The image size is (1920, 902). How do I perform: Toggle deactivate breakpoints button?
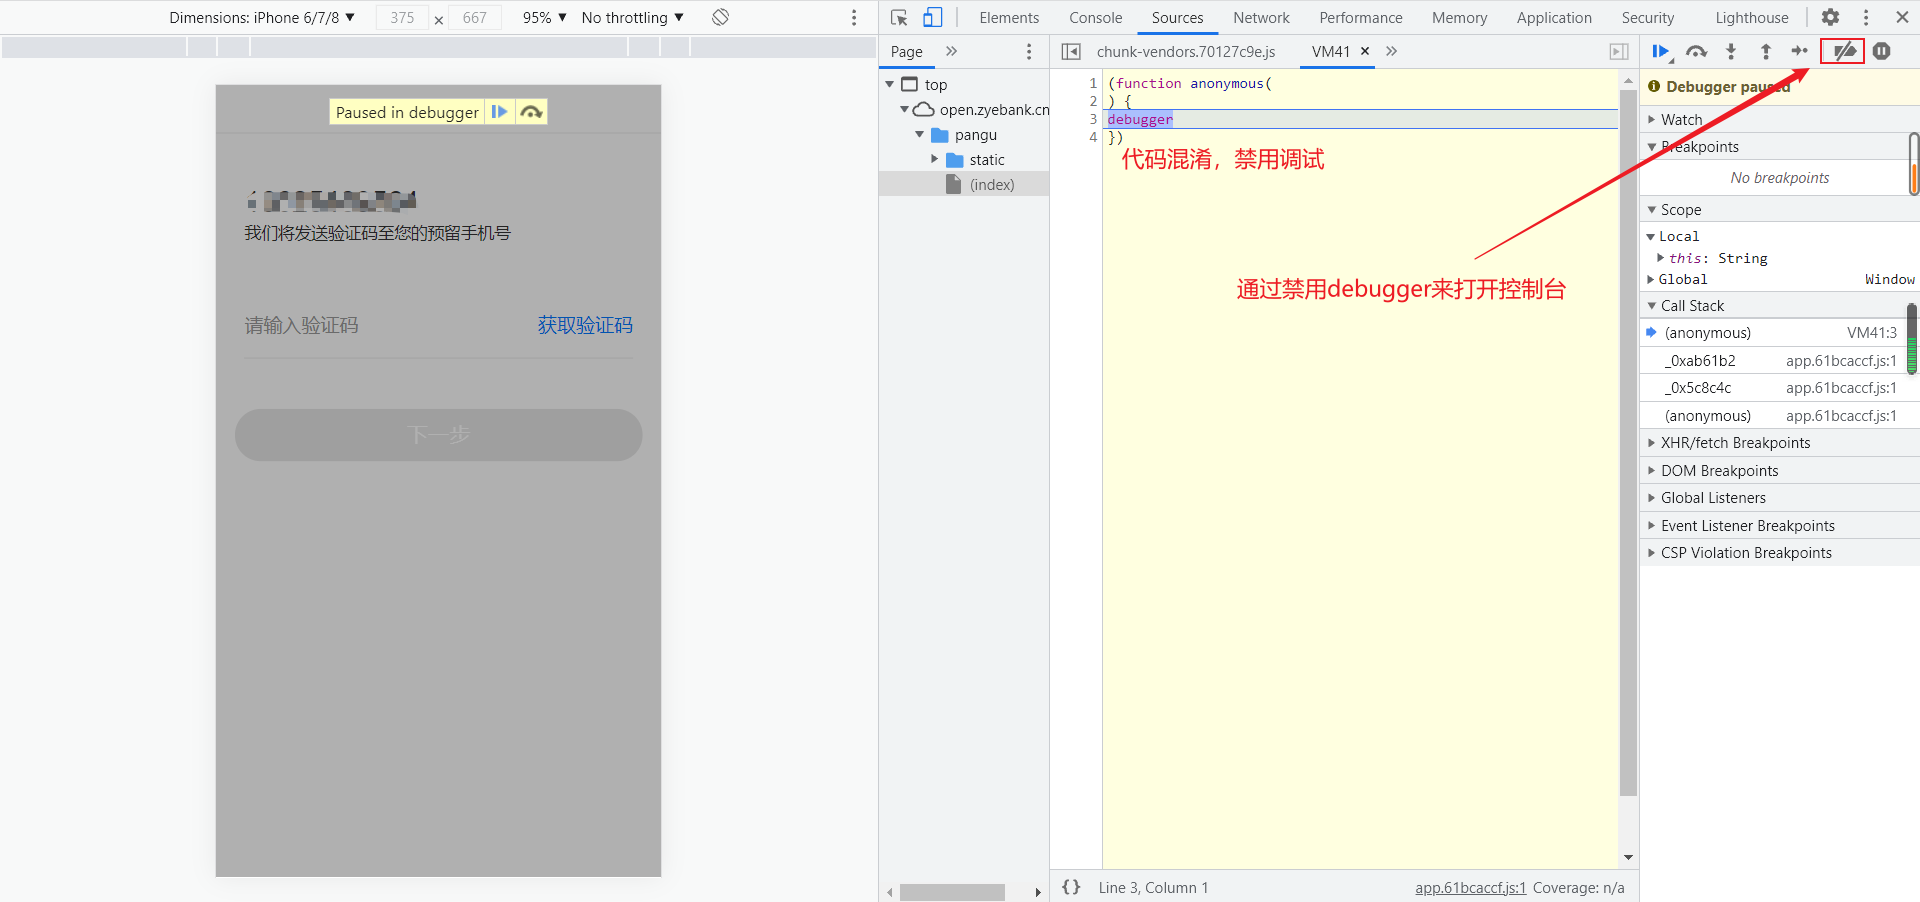(x=1844, y=51)
